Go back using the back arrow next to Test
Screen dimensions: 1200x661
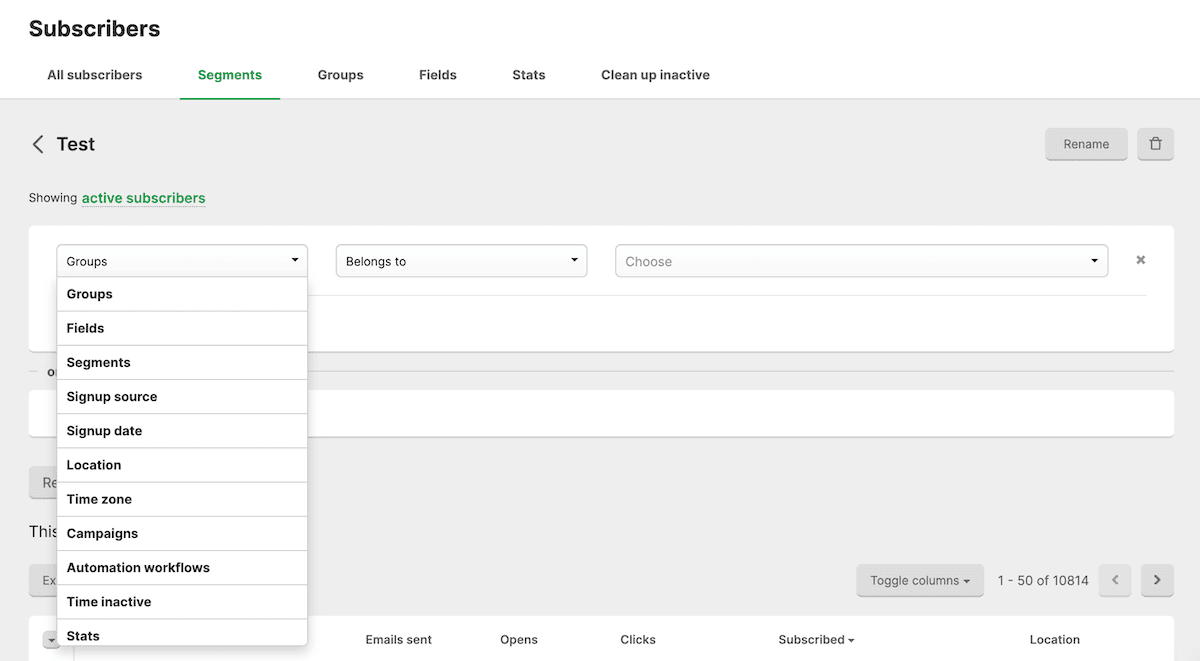point(37,144)
